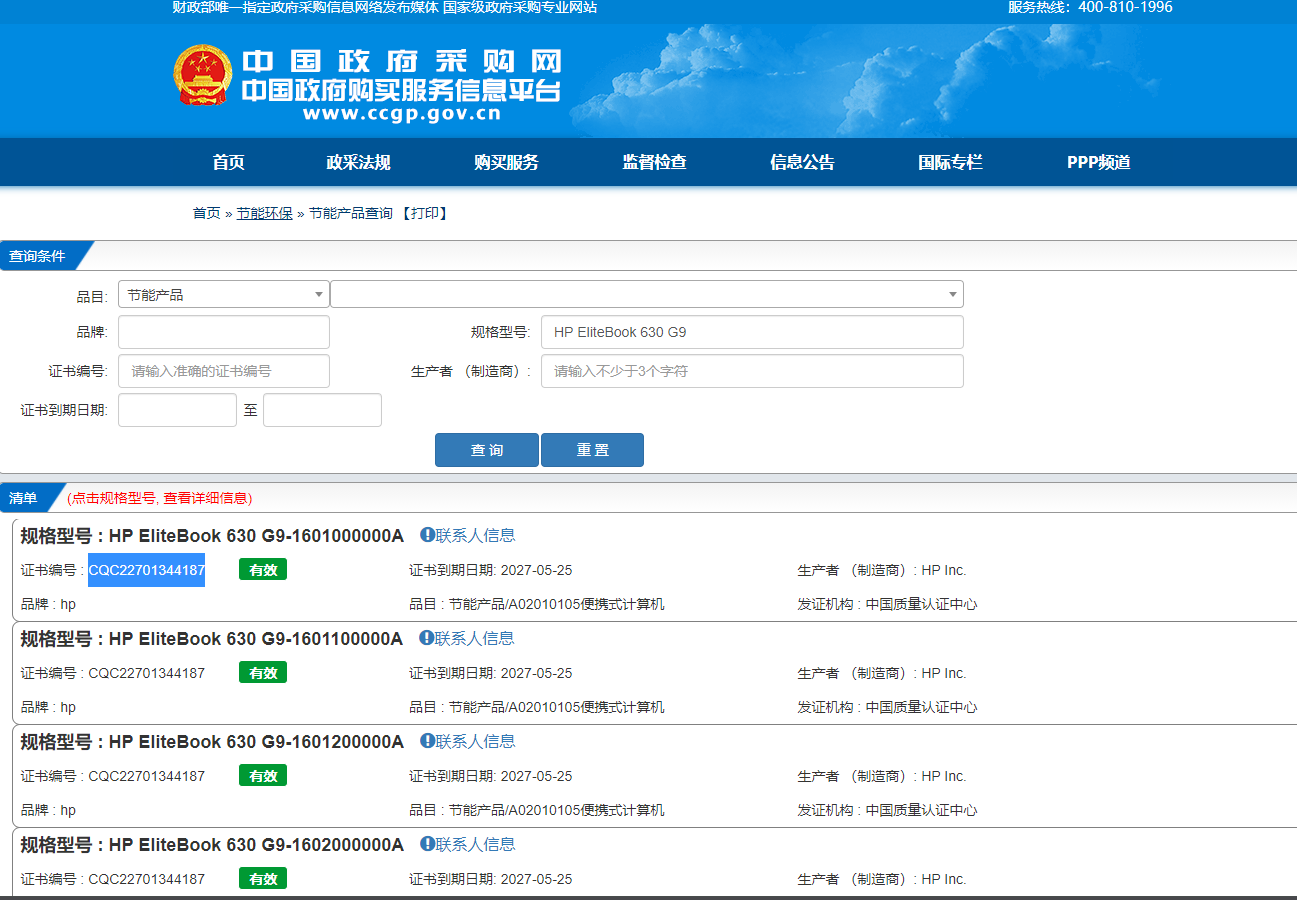Focus the 生产者(制造商) input field
Viewport: 1297px width, 900px height.
pyautogui.click(x=752, y=371)
